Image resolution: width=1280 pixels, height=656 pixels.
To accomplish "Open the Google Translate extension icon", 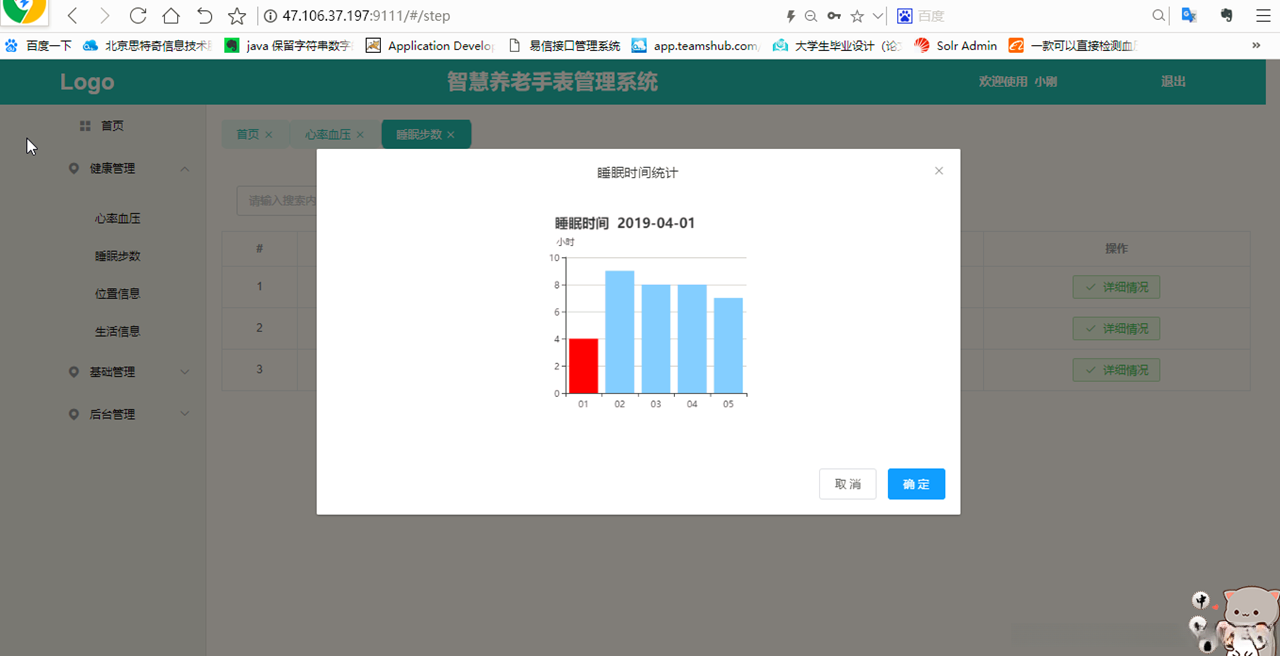I will click(x=1189, y=15).
